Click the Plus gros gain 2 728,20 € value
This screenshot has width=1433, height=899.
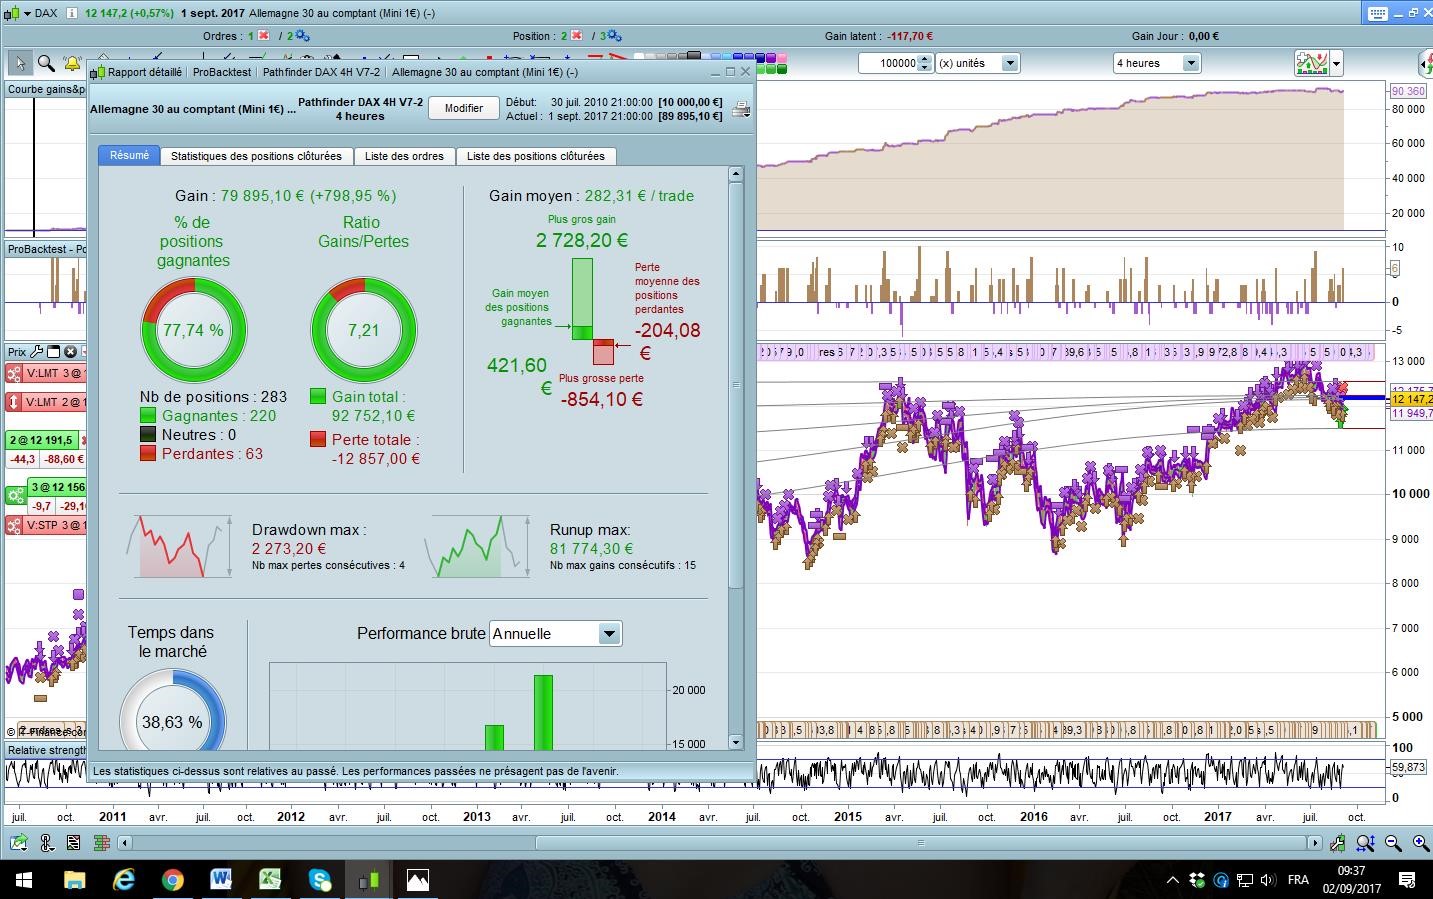582,240
